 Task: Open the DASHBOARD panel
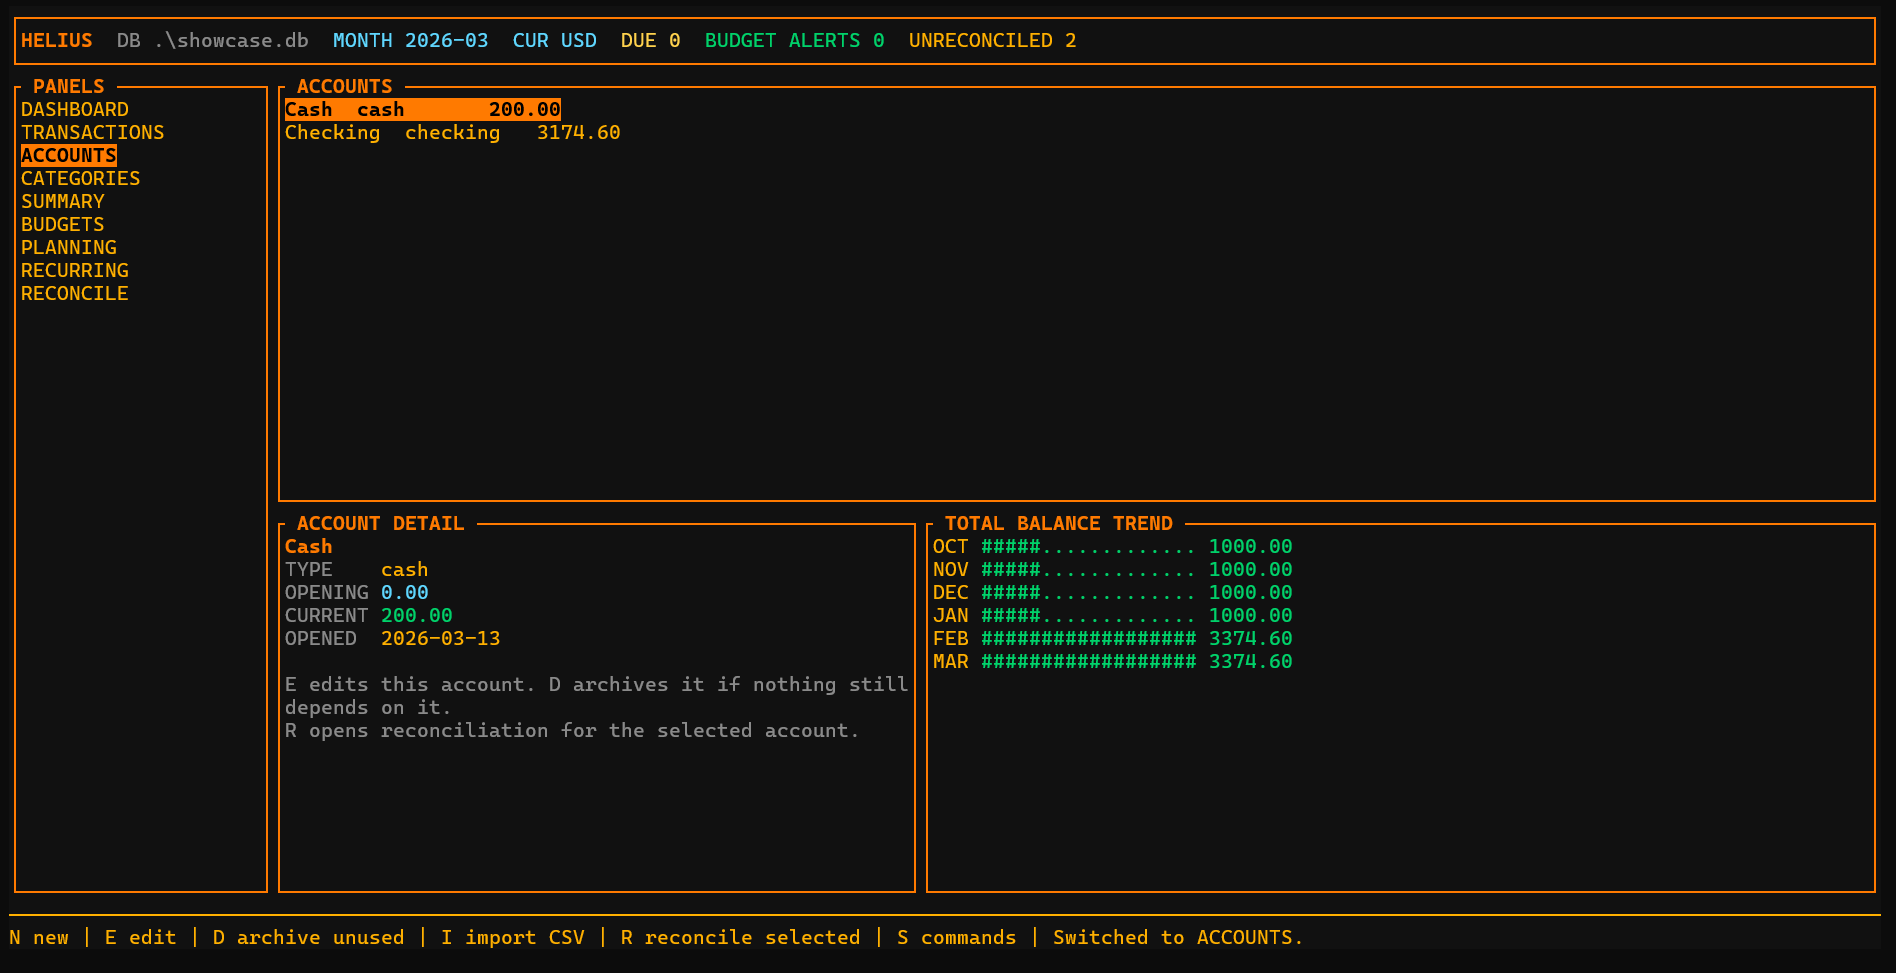tap(74, 109)
